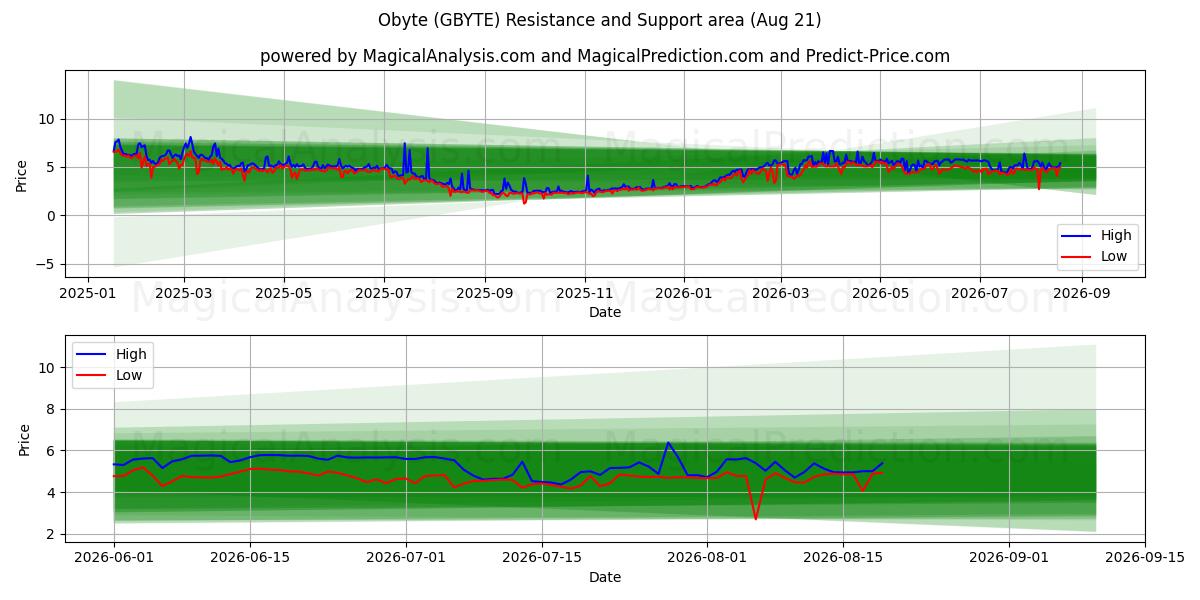Click the '2026-09-15' tick label on bottom chart

tap(1145, 559)
